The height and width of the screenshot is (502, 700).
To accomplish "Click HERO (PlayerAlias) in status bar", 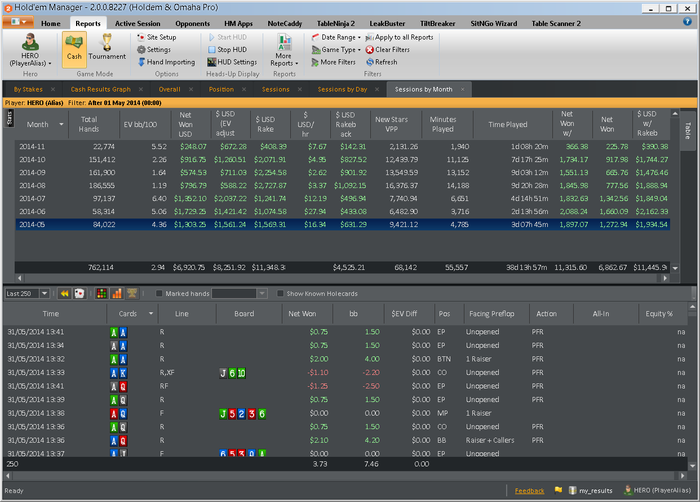I will [658, 490].
